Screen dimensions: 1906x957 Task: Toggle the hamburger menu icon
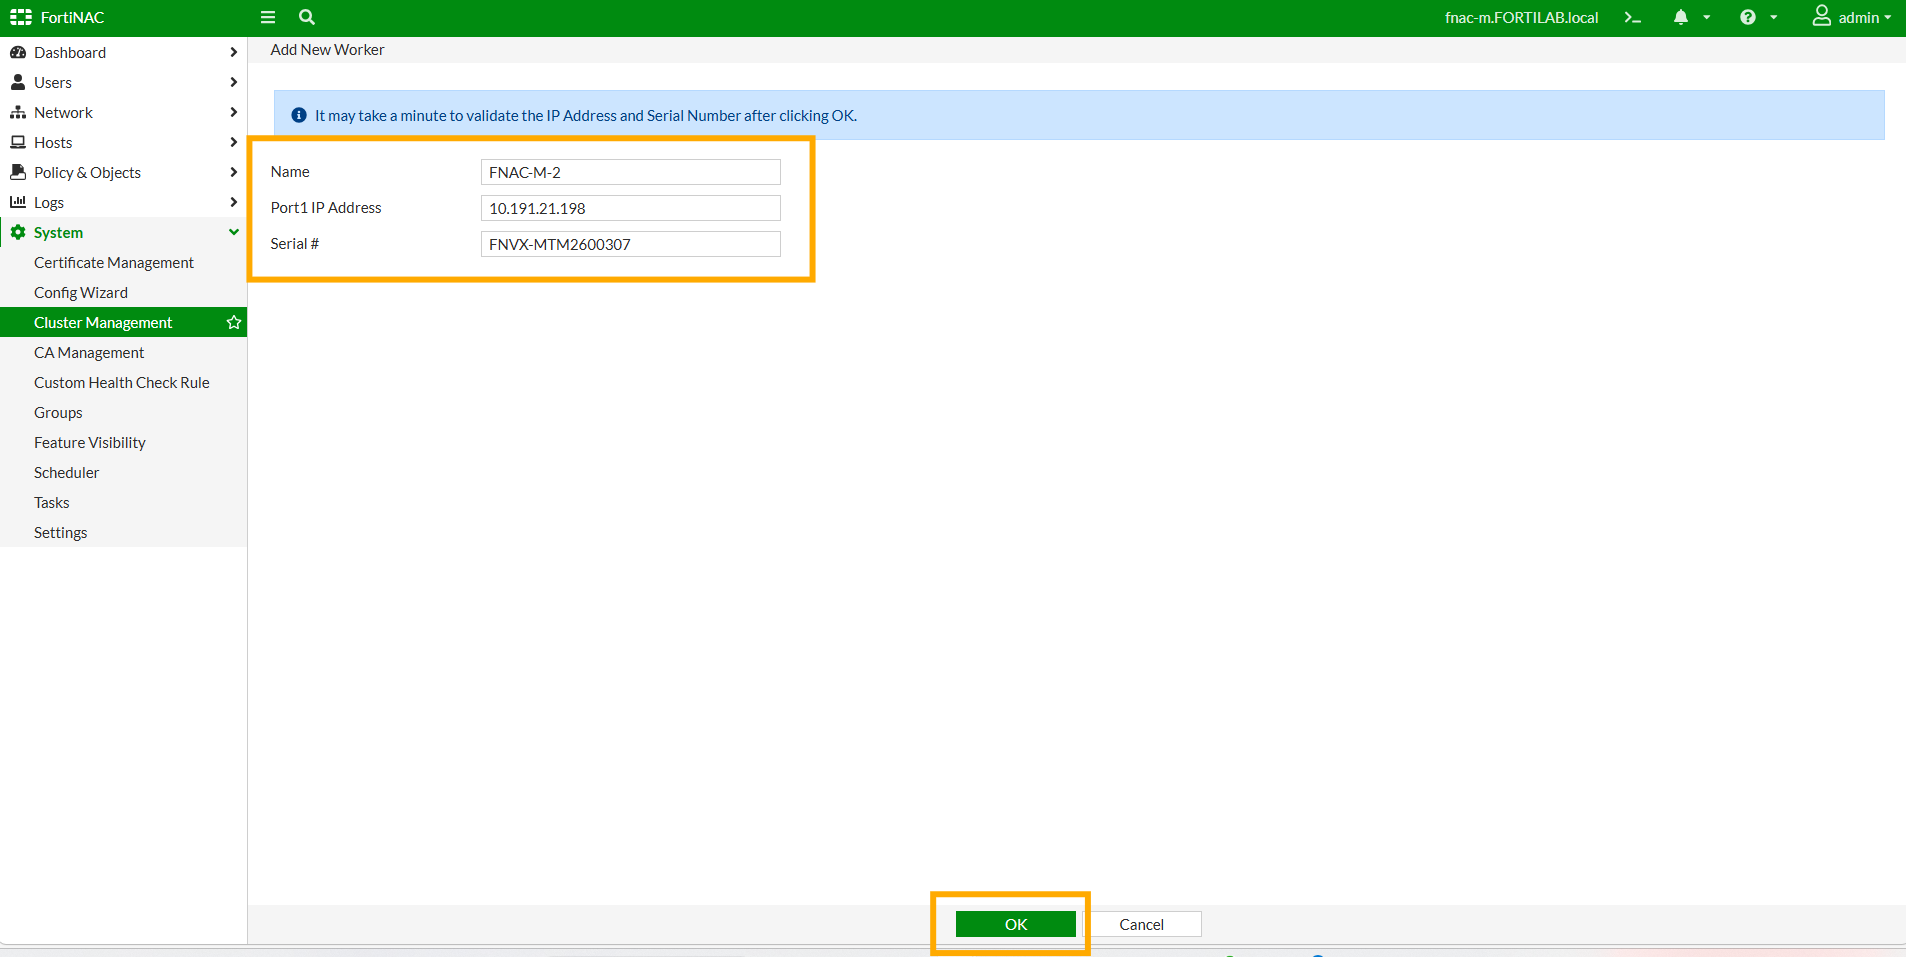(268, 17)
